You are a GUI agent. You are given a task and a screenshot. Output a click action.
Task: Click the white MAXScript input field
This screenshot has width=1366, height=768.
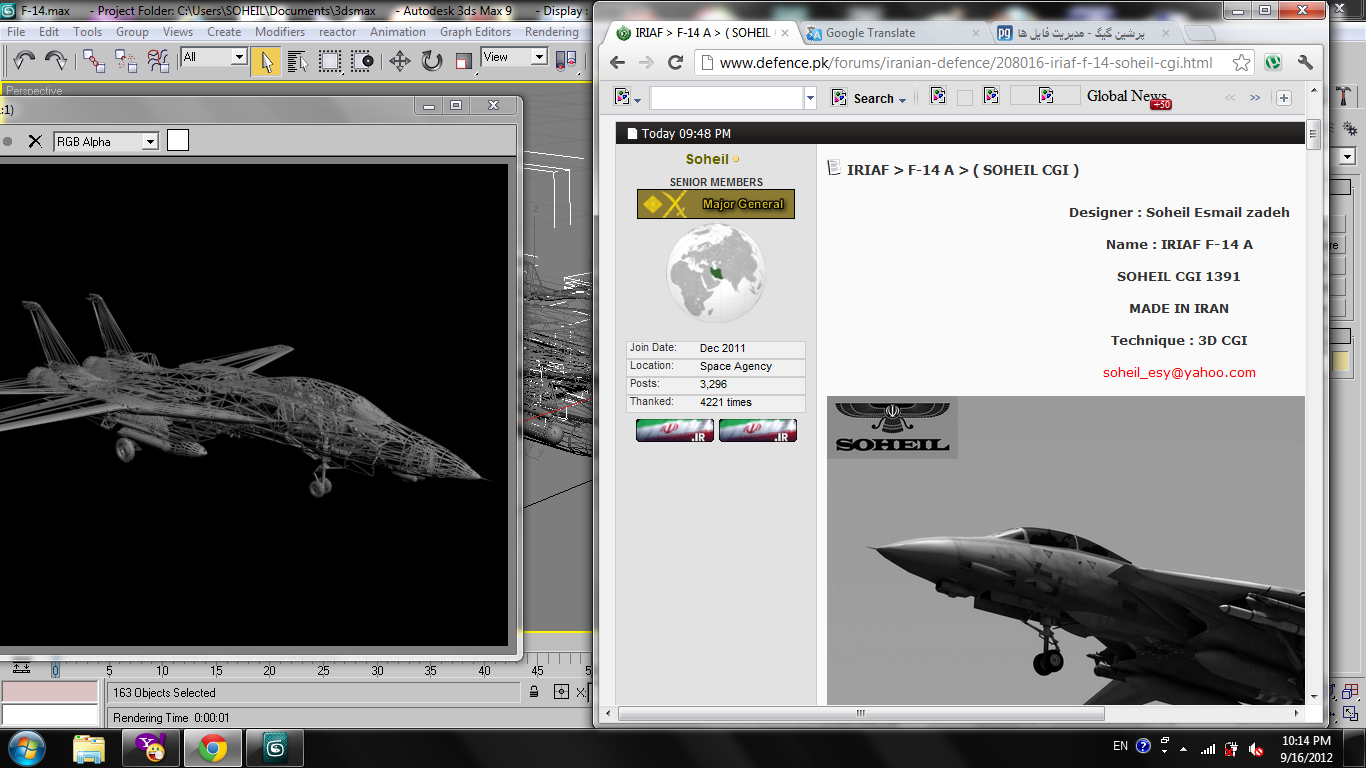click(50, 714)
